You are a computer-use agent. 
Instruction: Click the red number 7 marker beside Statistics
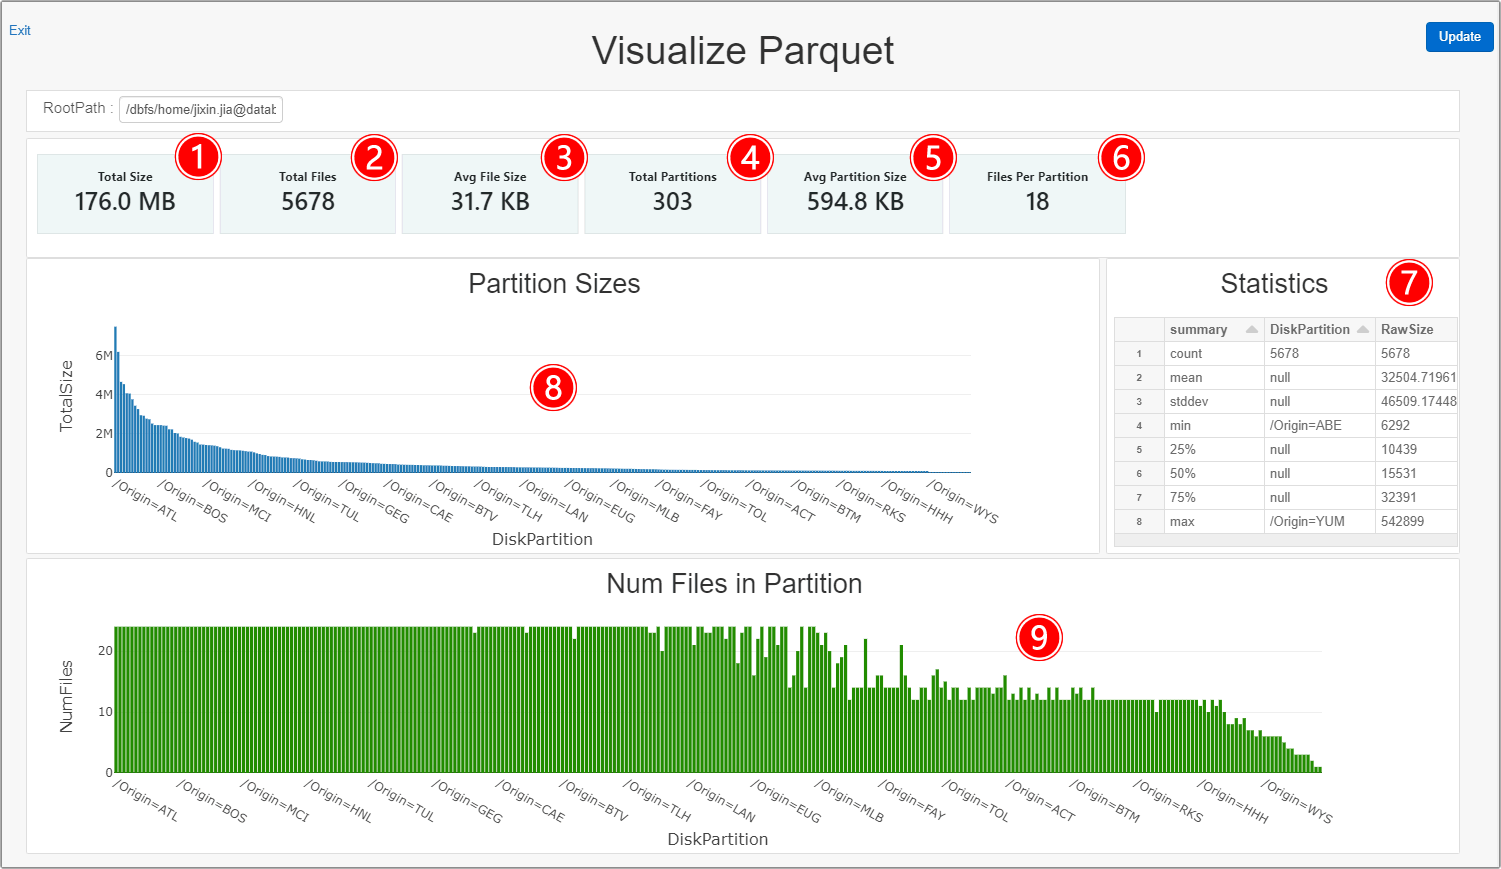(x=1408, y=283)
